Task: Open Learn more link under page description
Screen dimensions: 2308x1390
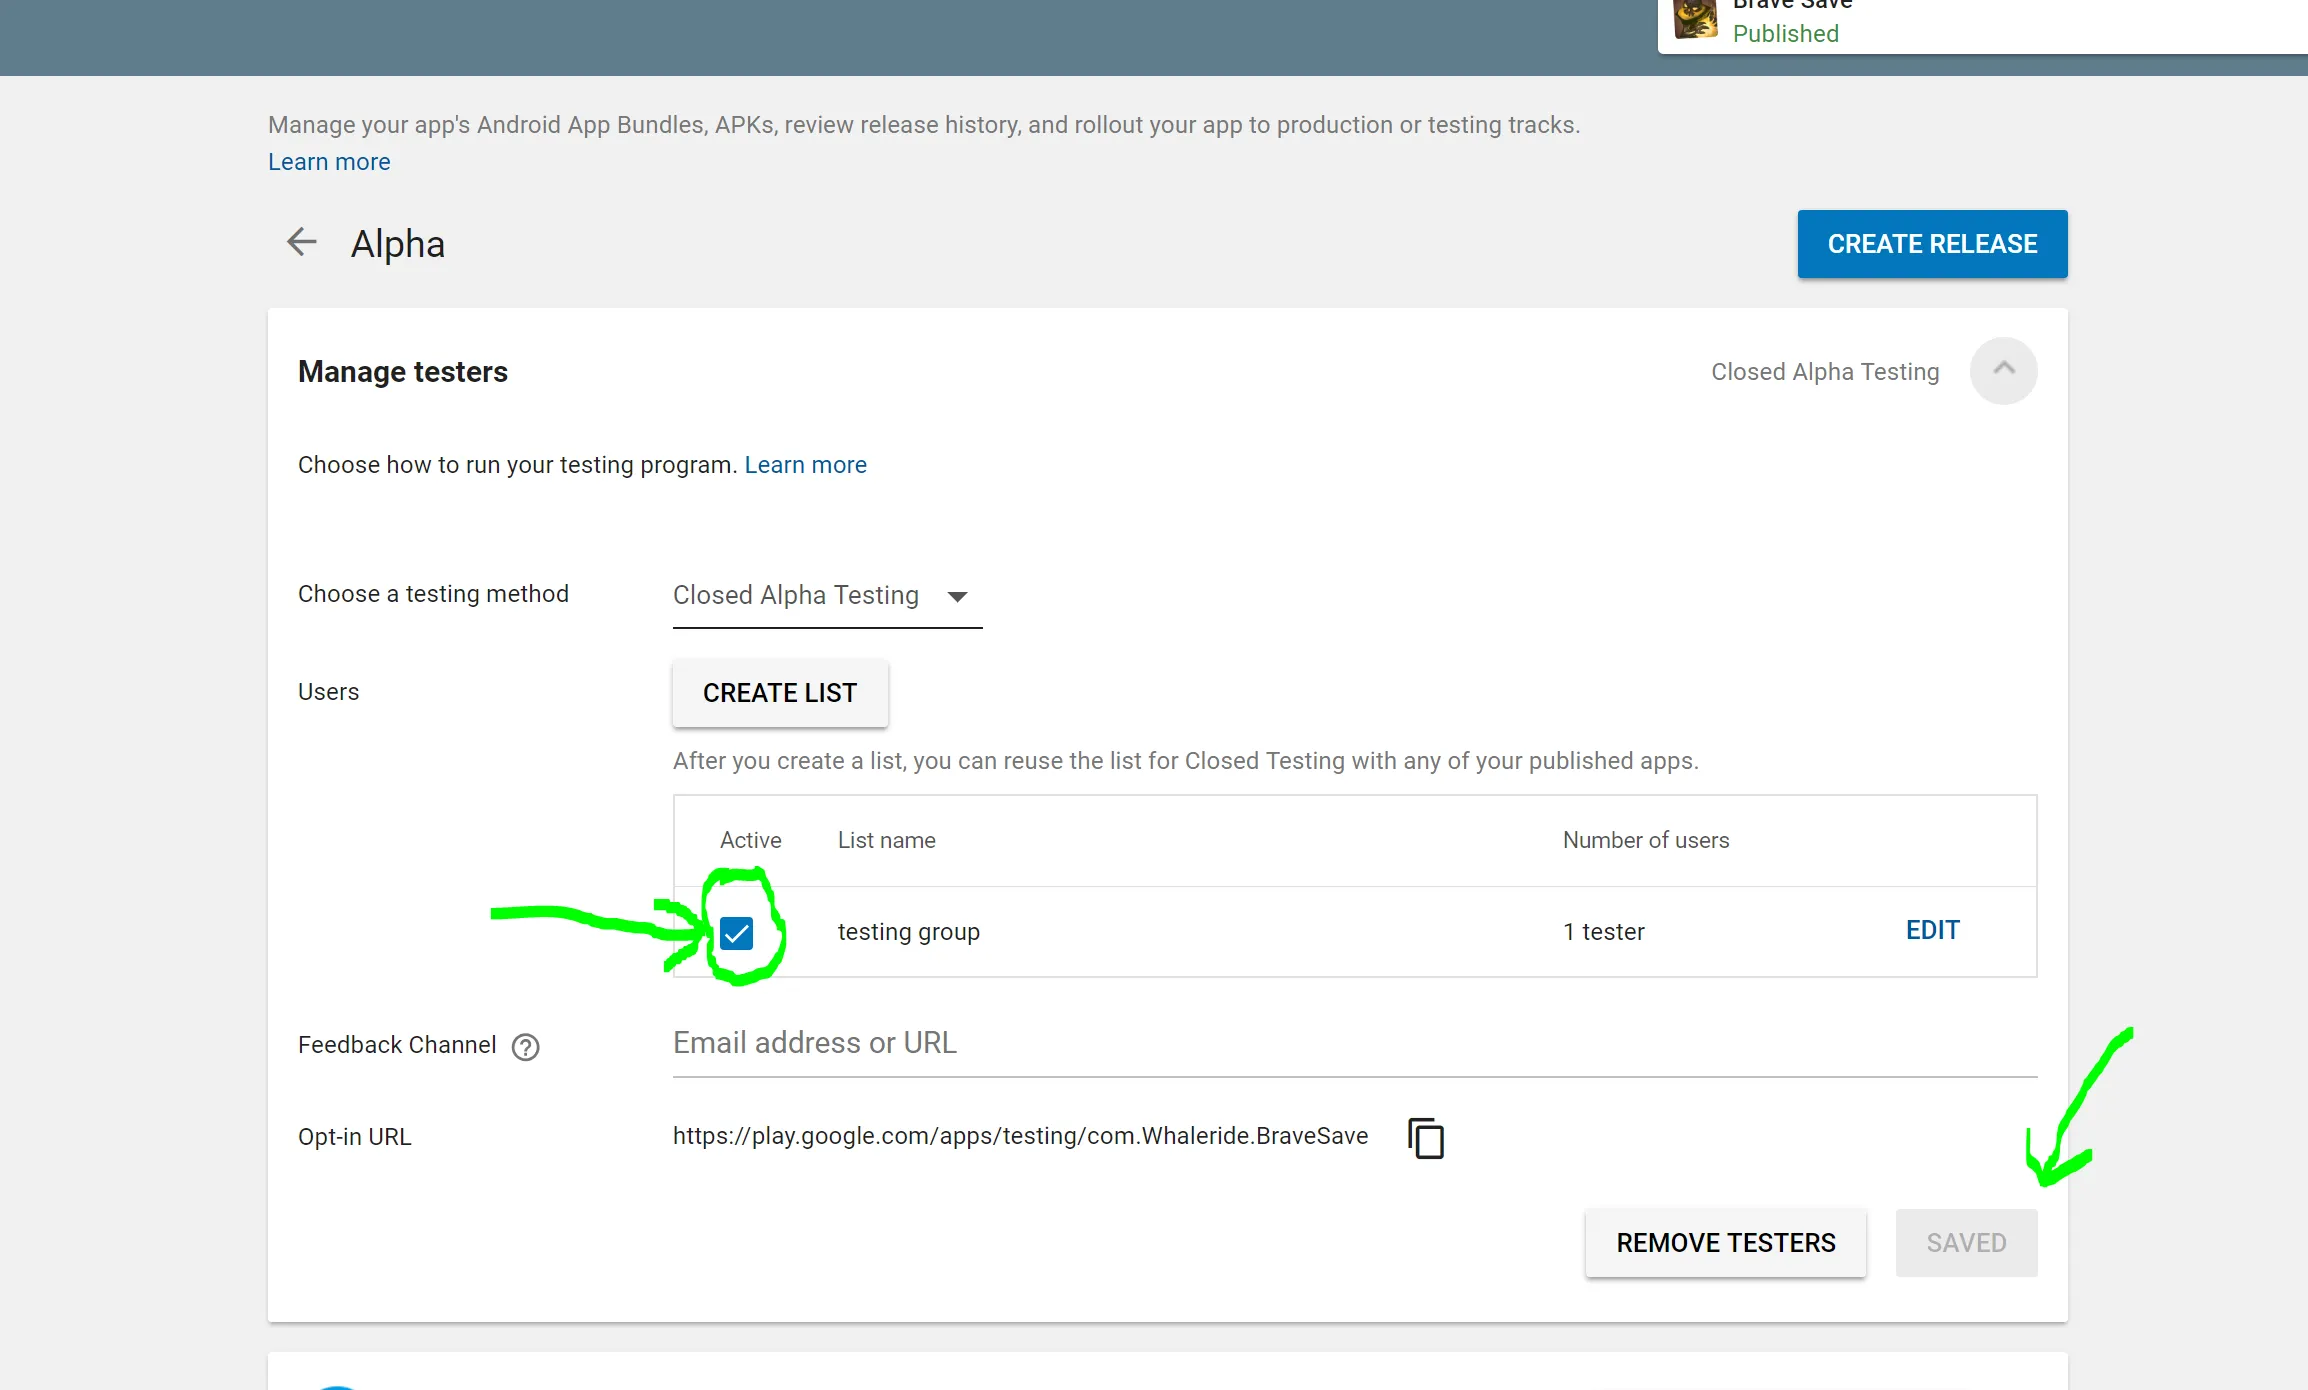Action: (329, 162)
